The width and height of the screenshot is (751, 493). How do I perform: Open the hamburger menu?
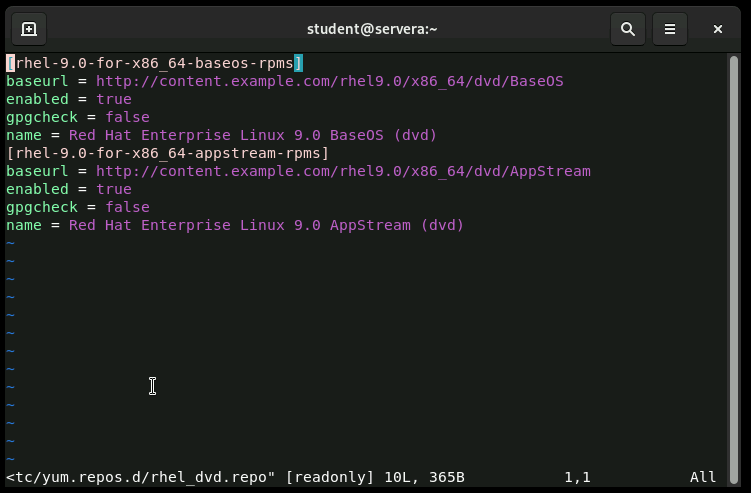tap(670, 29)
